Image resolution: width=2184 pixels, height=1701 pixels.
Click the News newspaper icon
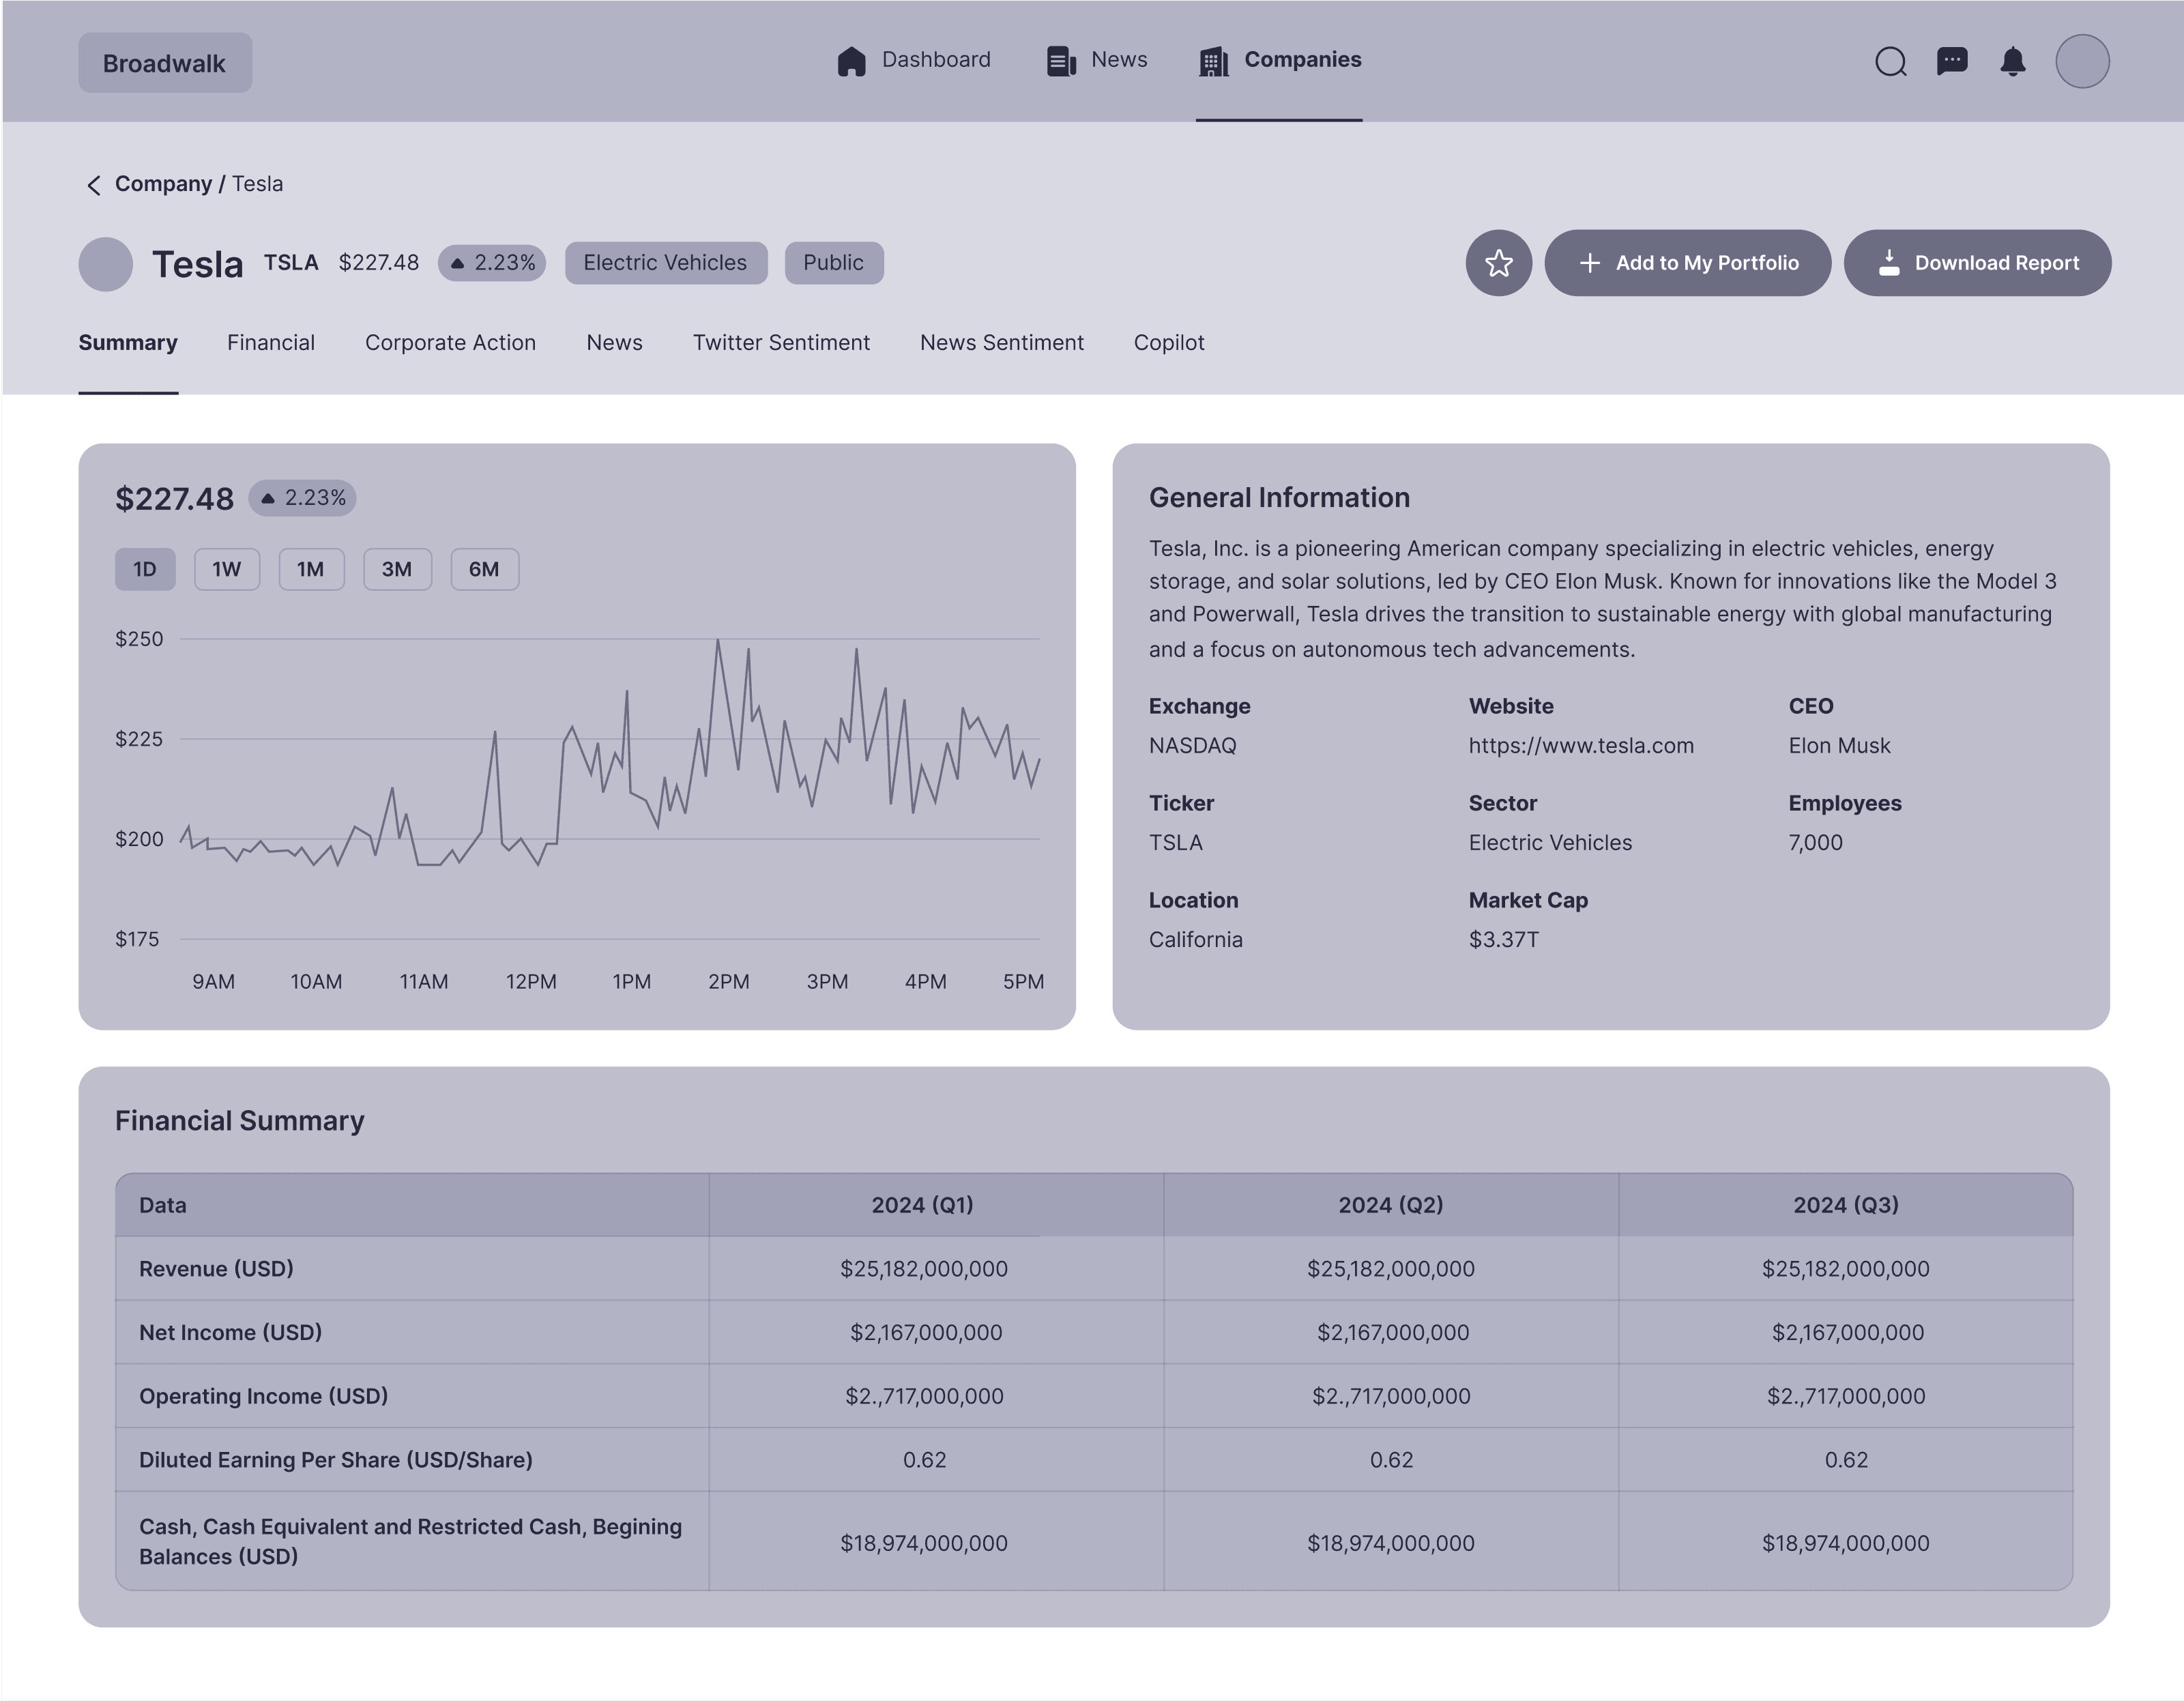[x=1061, y=61]
